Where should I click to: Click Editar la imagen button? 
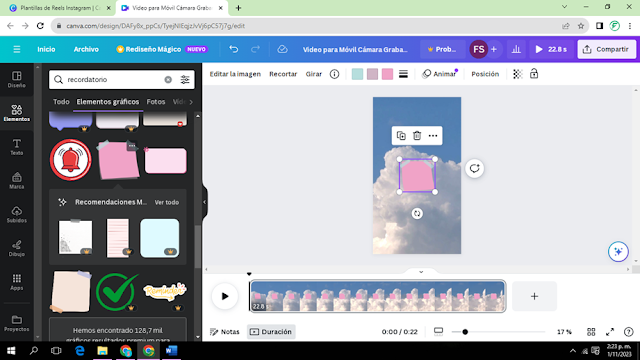(235, 74)
